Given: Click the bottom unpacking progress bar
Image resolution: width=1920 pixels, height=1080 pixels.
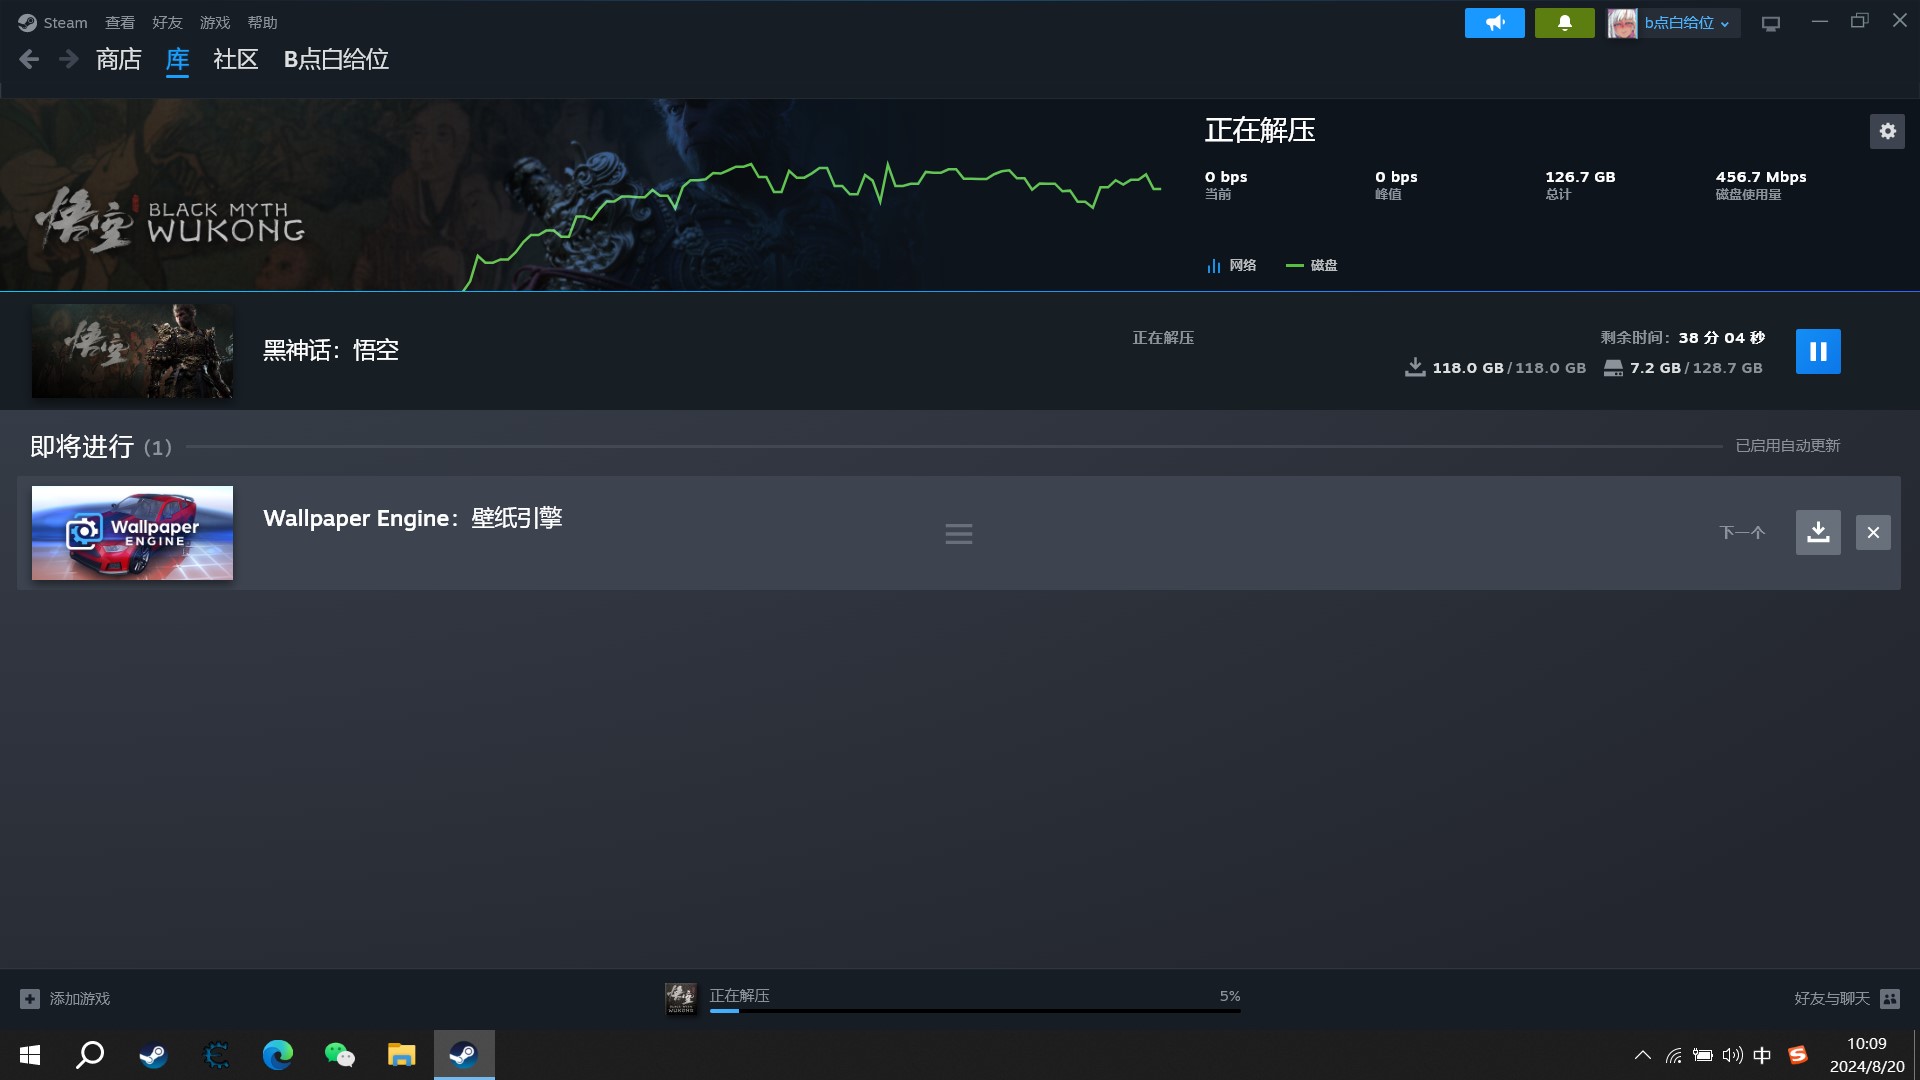Looking at the screenshot, I should [x=975, y=1011].
